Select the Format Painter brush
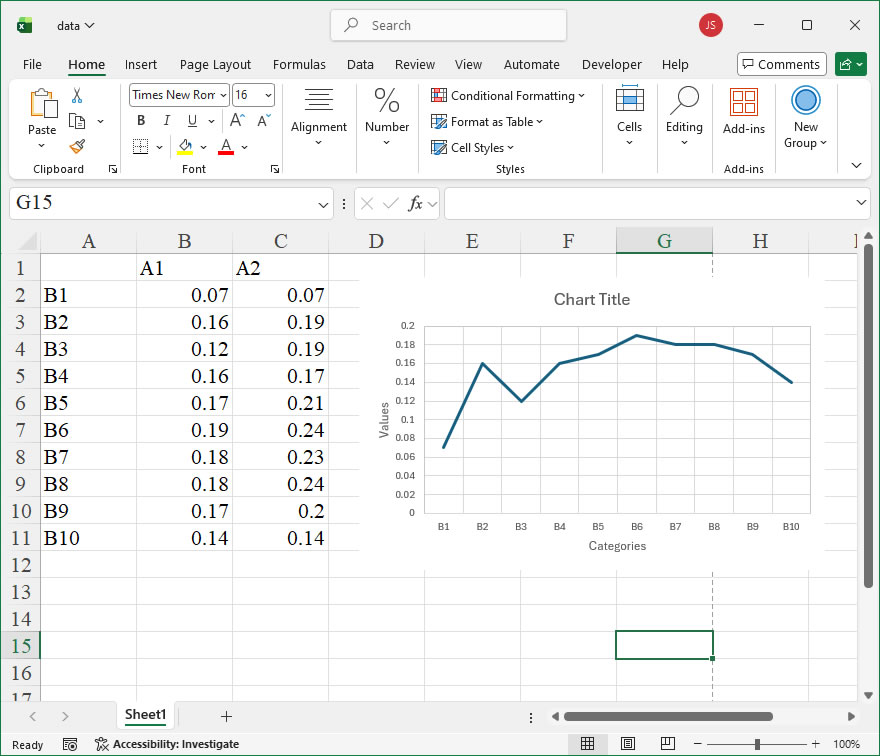This screenshot has height=756, width=880. tap(77, 146)
